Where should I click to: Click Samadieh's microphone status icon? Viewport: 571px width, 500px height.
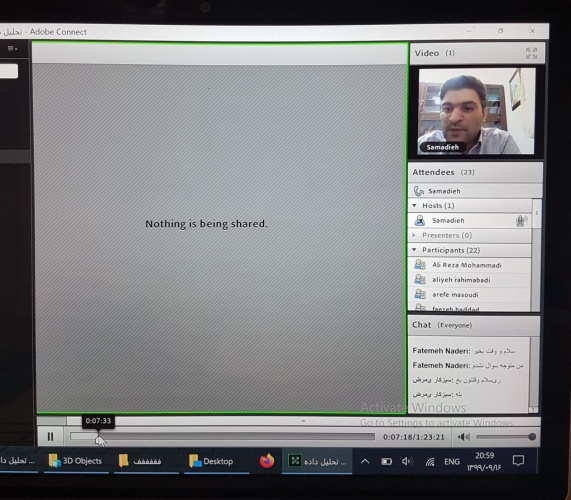(x=521, y=220)
